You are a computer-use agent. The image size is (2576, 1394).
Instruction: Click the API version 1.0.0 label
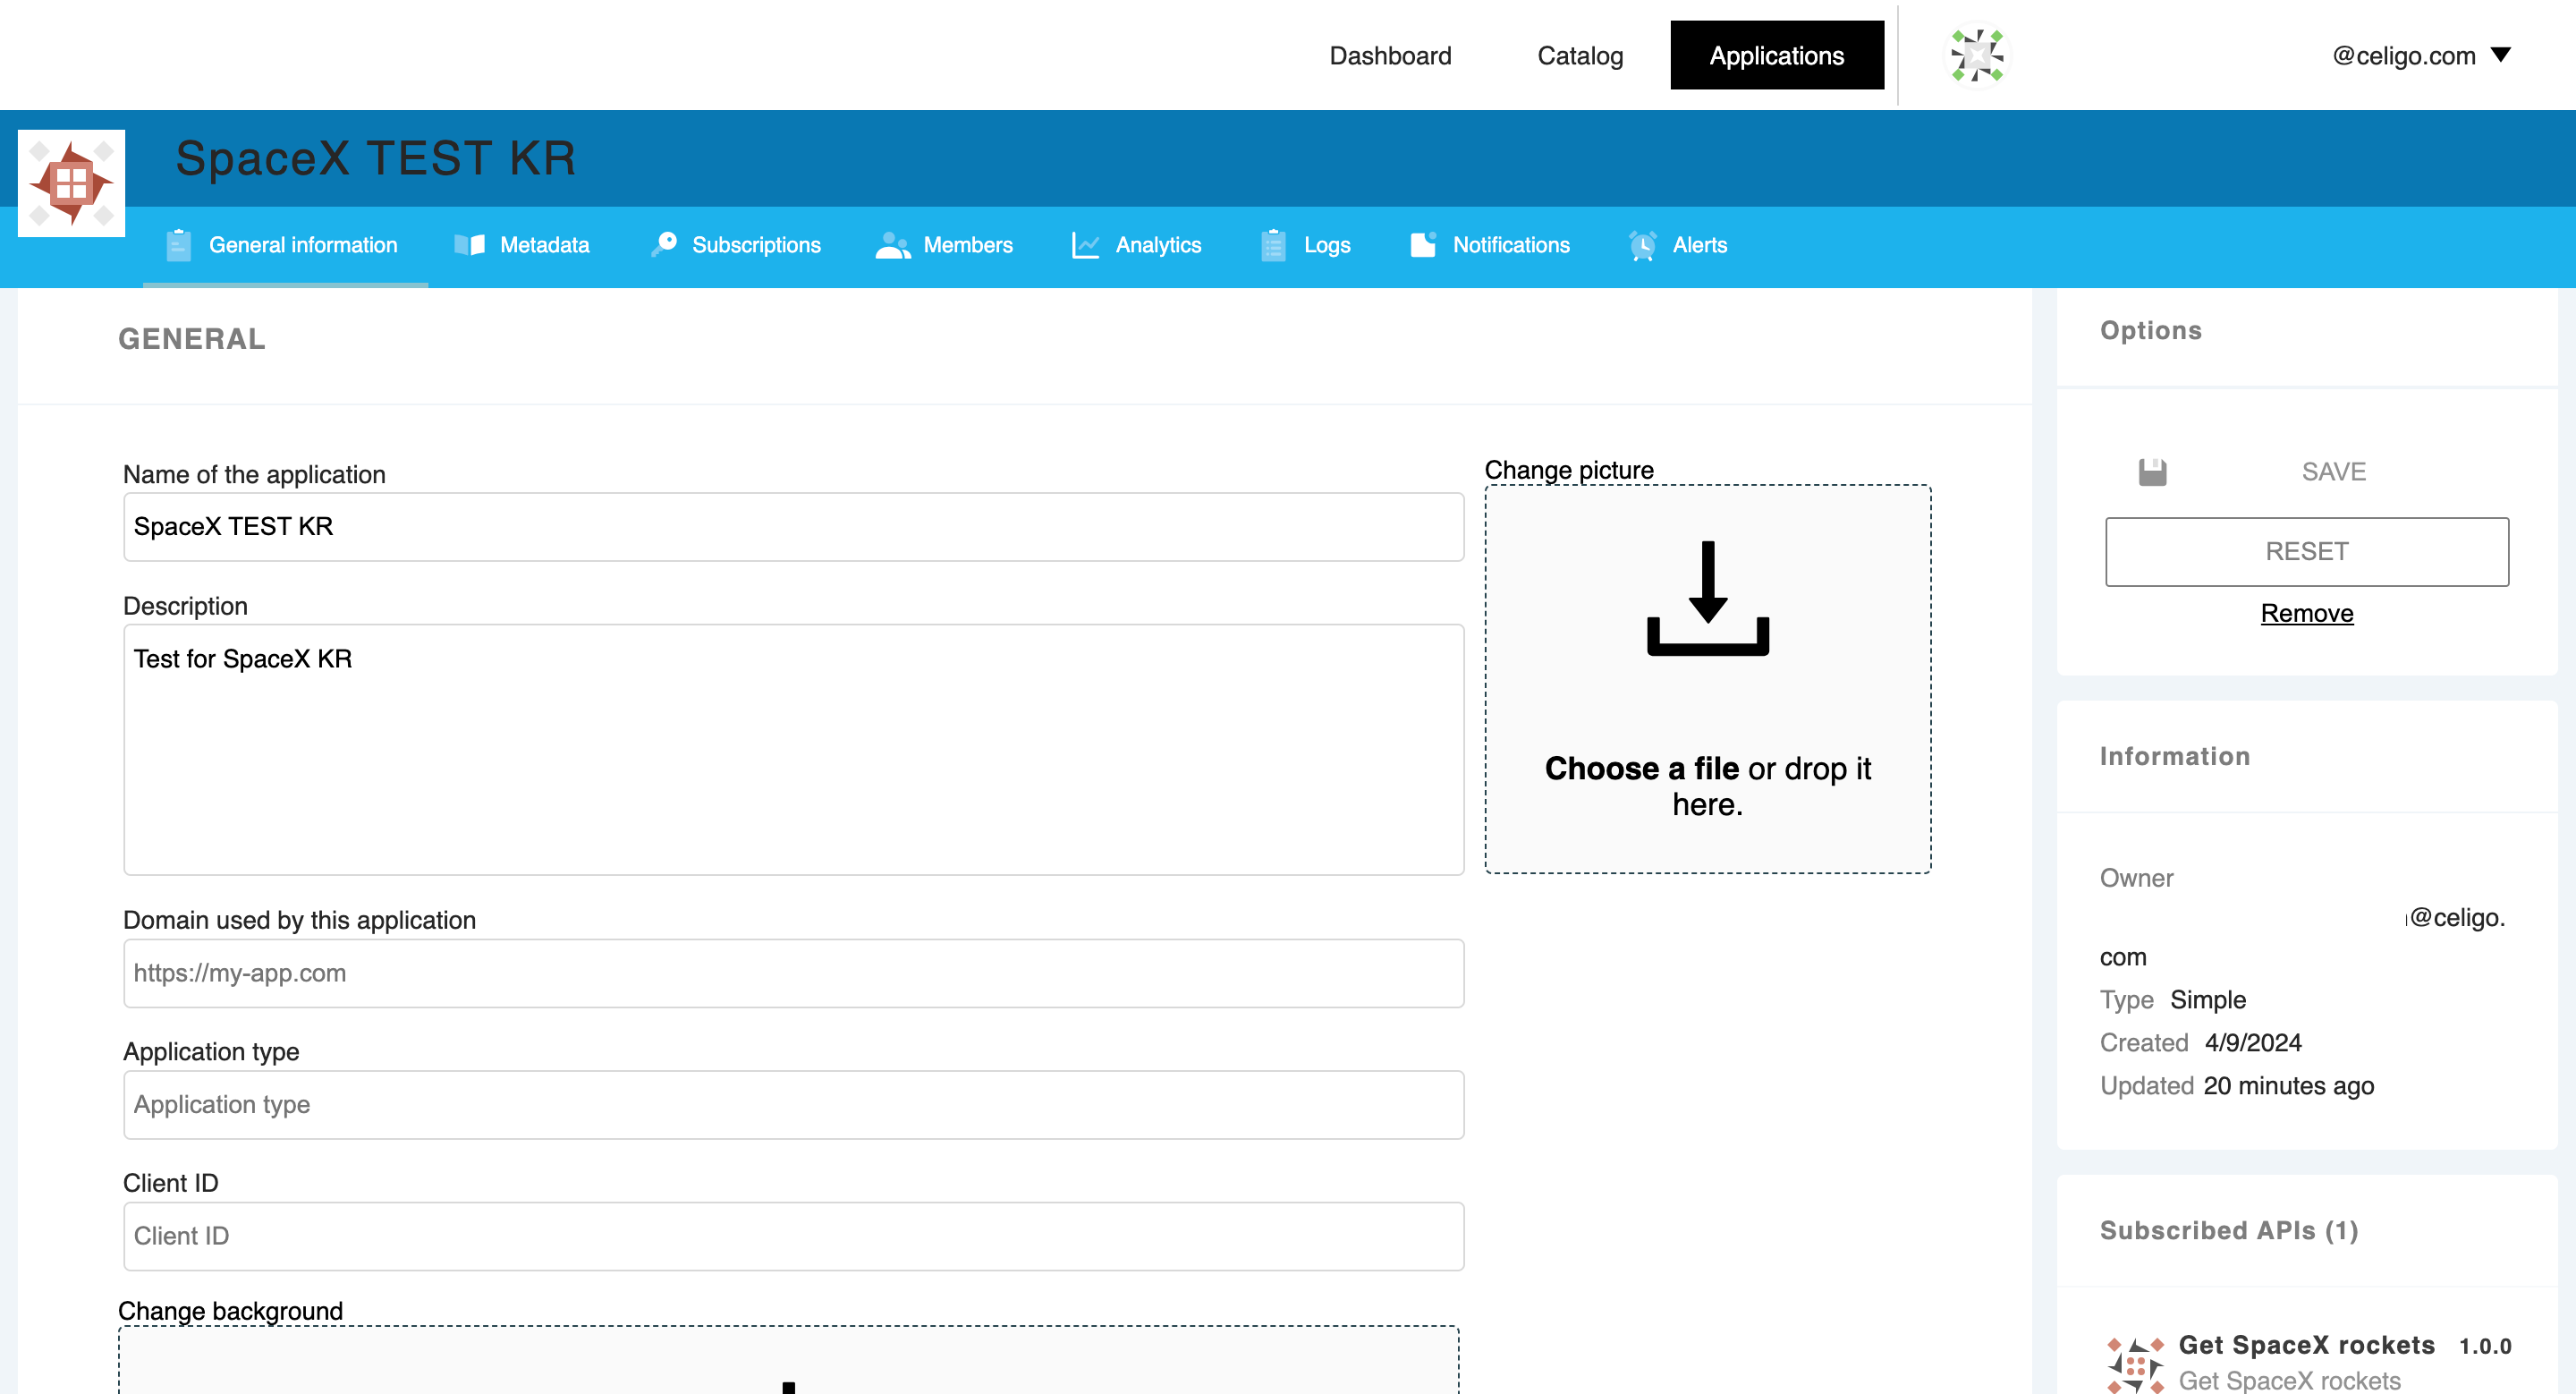coord(2486,1346)
